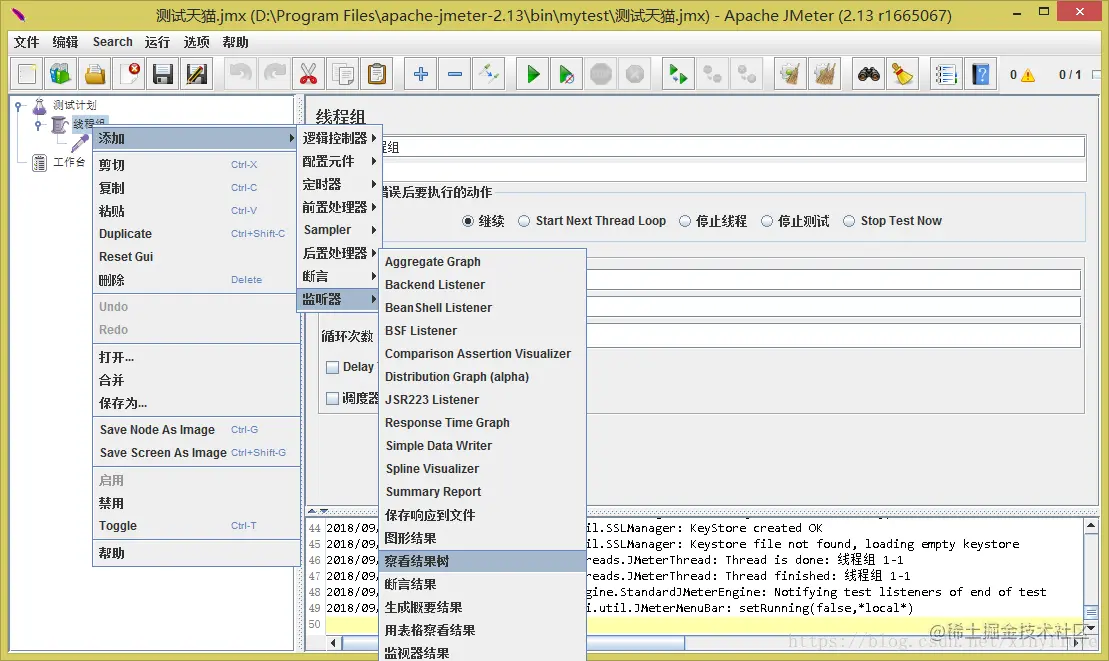Click the log horizontal scrollbar left arrow
The height and width of the screenshot is (661, 1109).
click(x=333, y=643)
